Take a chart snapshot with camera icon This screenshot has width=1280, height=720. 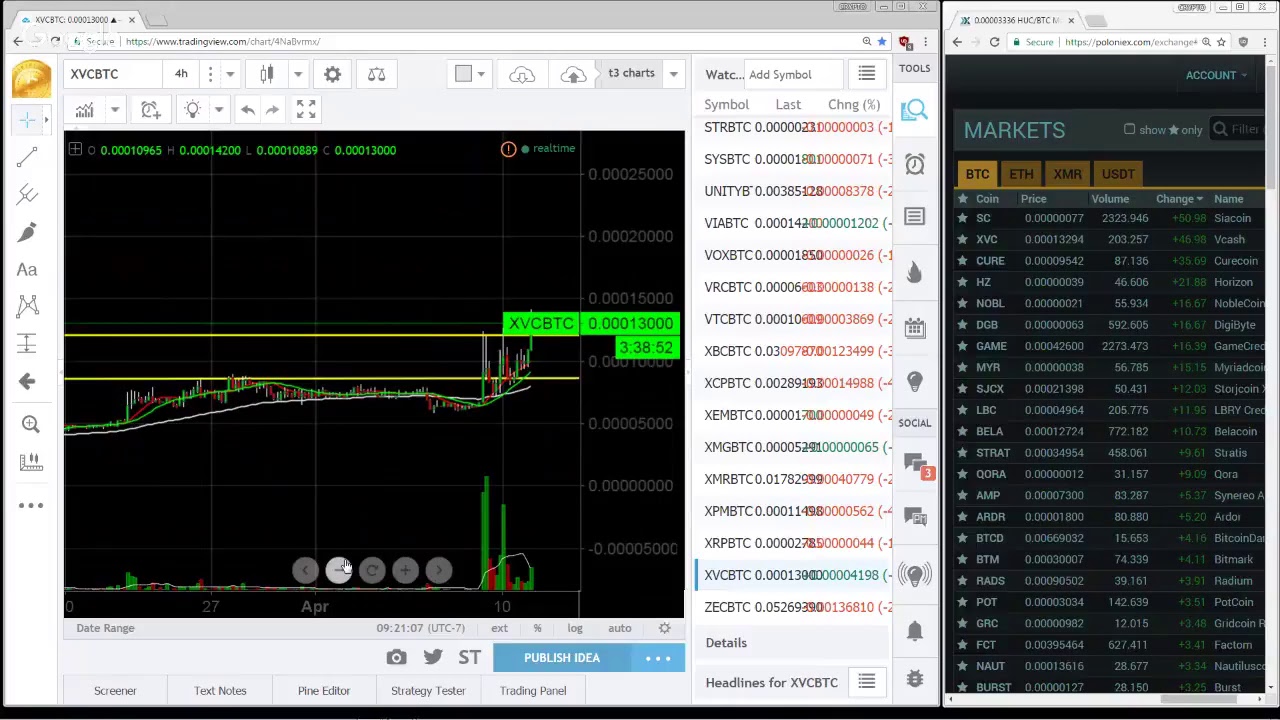[397, 657]
